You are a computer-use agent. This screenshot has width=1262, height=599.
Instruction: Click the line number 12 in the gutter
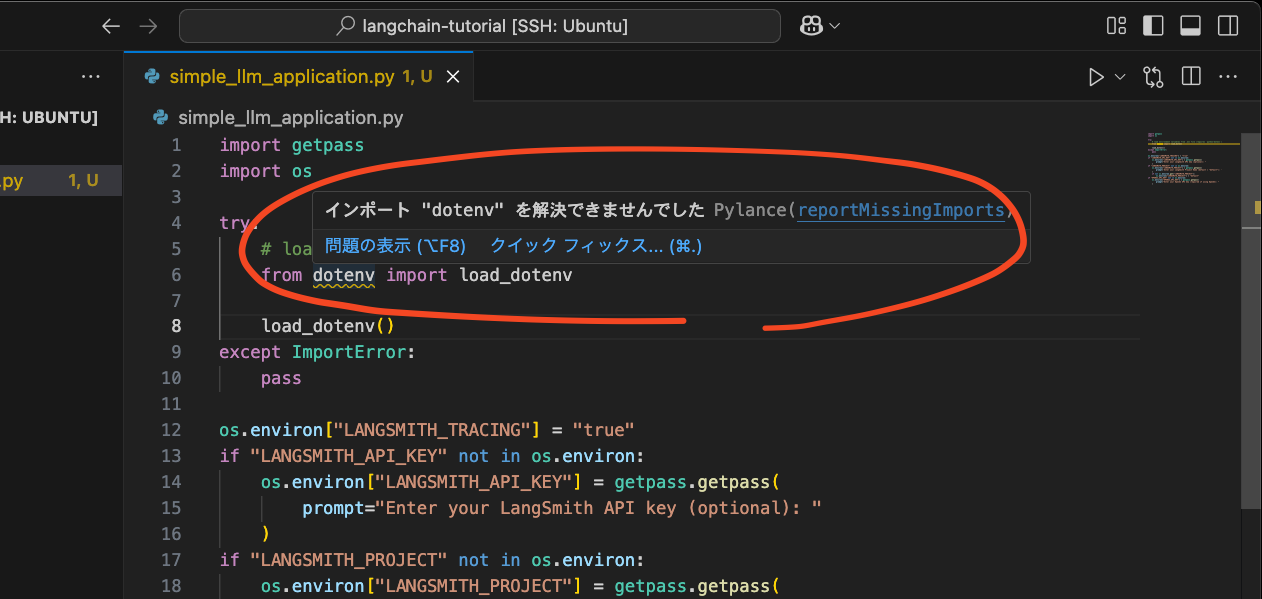click(171, 430)
